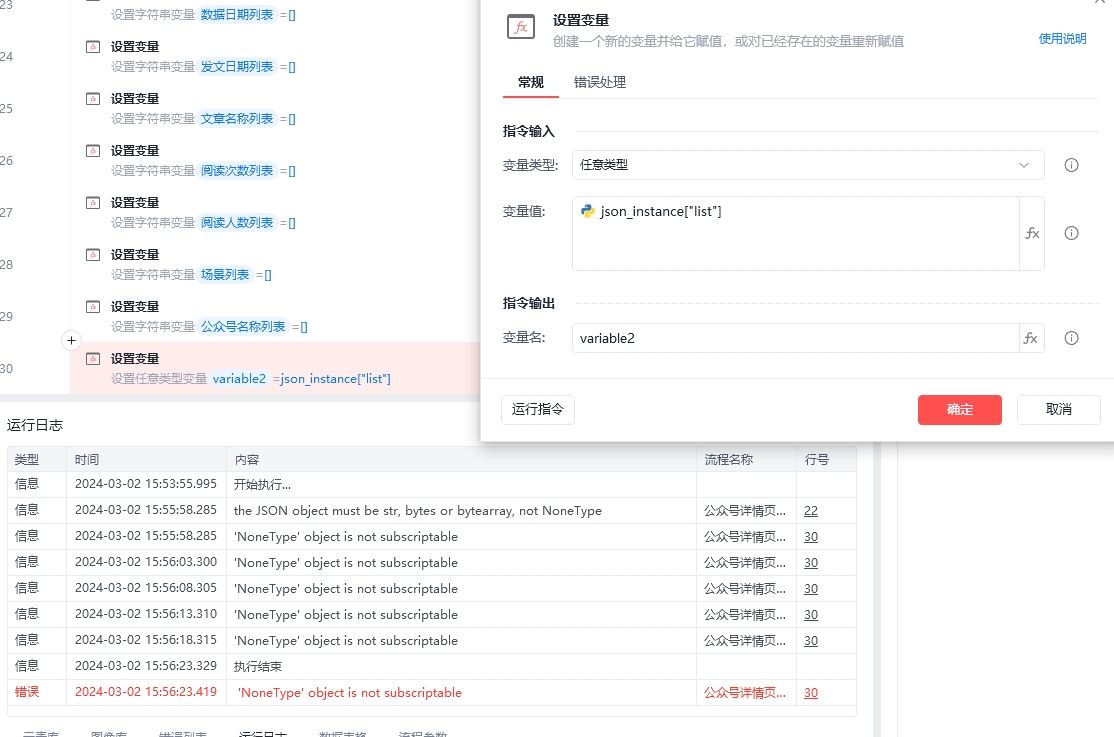Click the step icon on line 30
Image resolution: width=1114 pixels, height=737 pixels.
pos(93,359)
